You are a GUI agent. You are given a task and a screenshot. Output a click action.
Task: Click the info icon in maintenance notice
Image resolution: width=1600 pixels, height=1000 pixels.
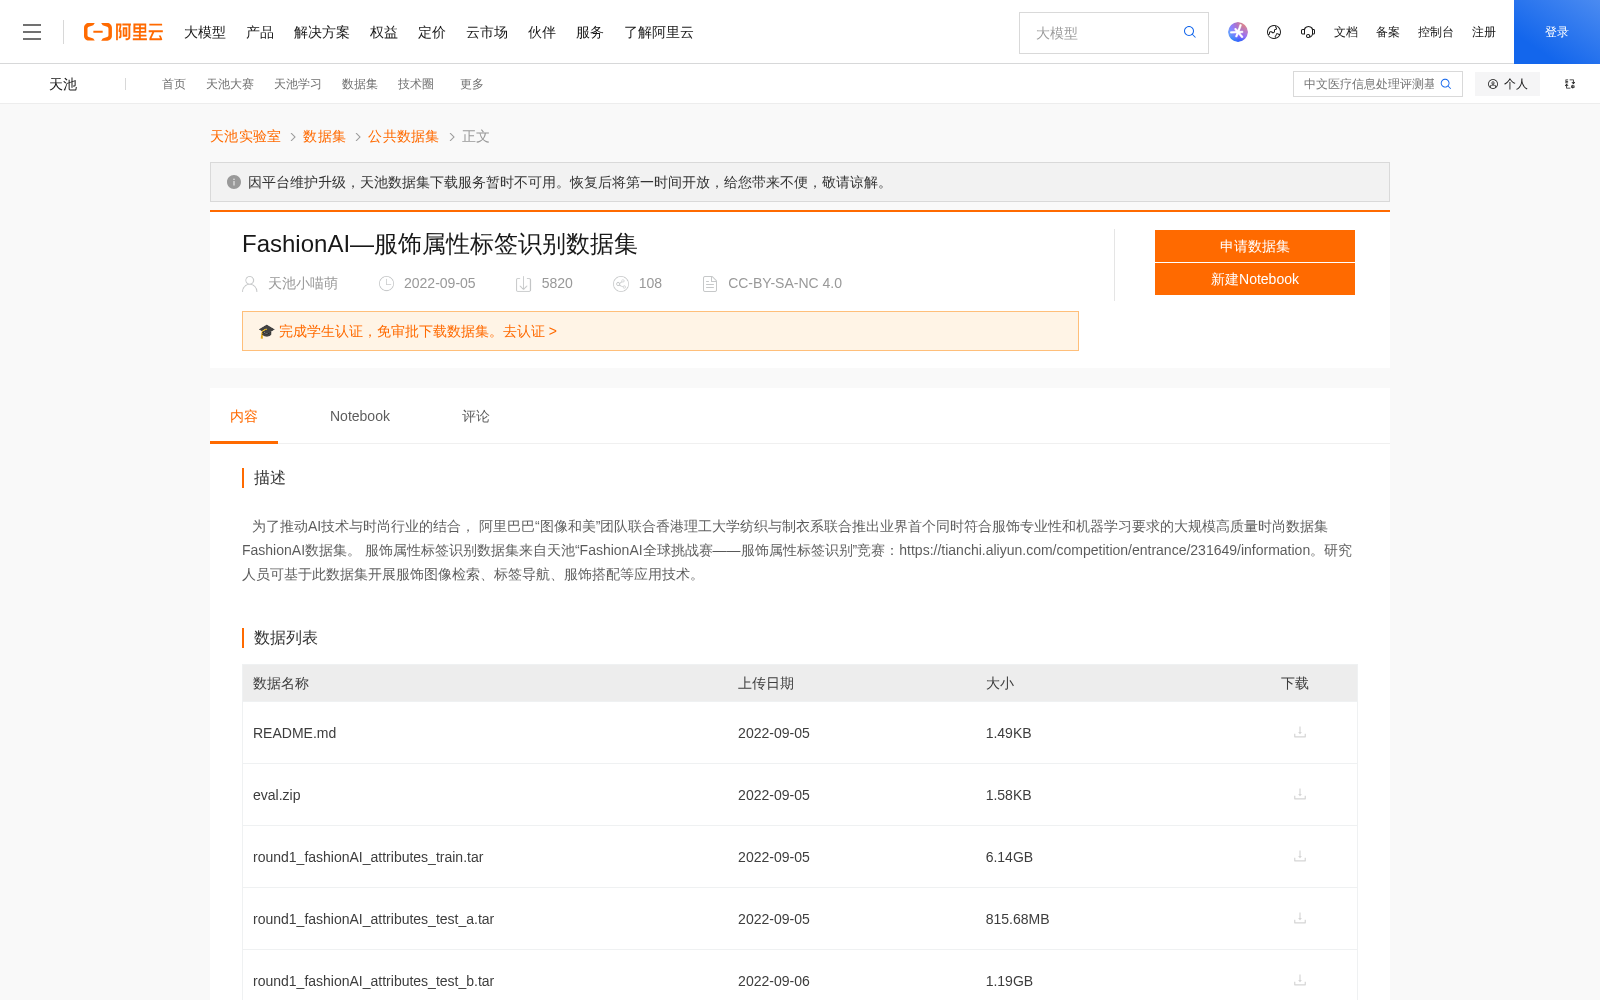coord(234,182)
